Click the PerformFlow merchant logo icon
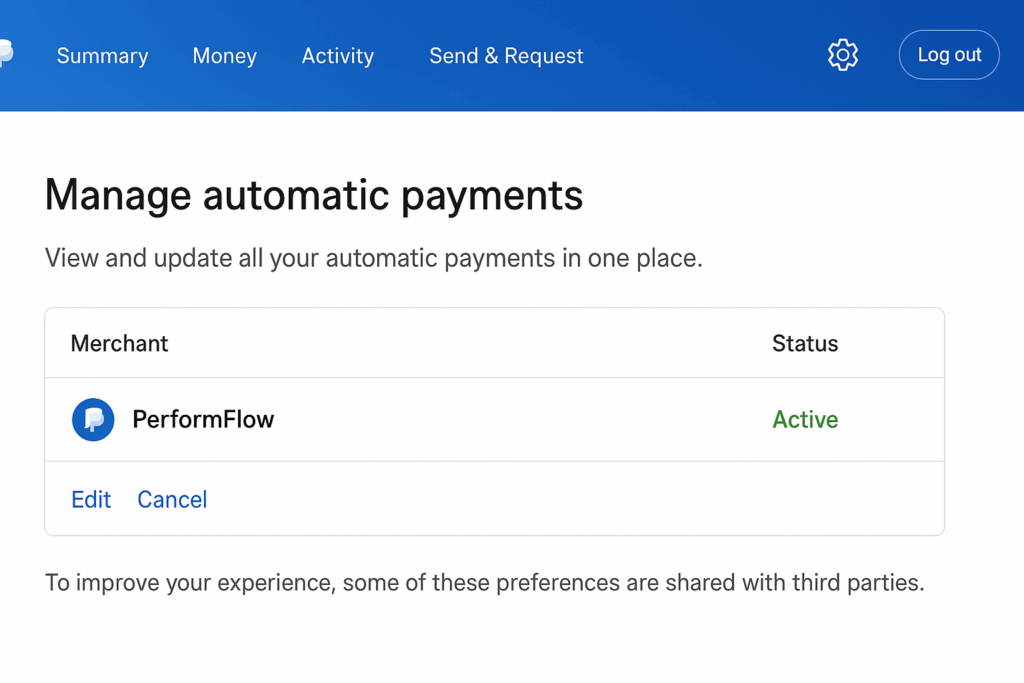 (x=93, y=420)
